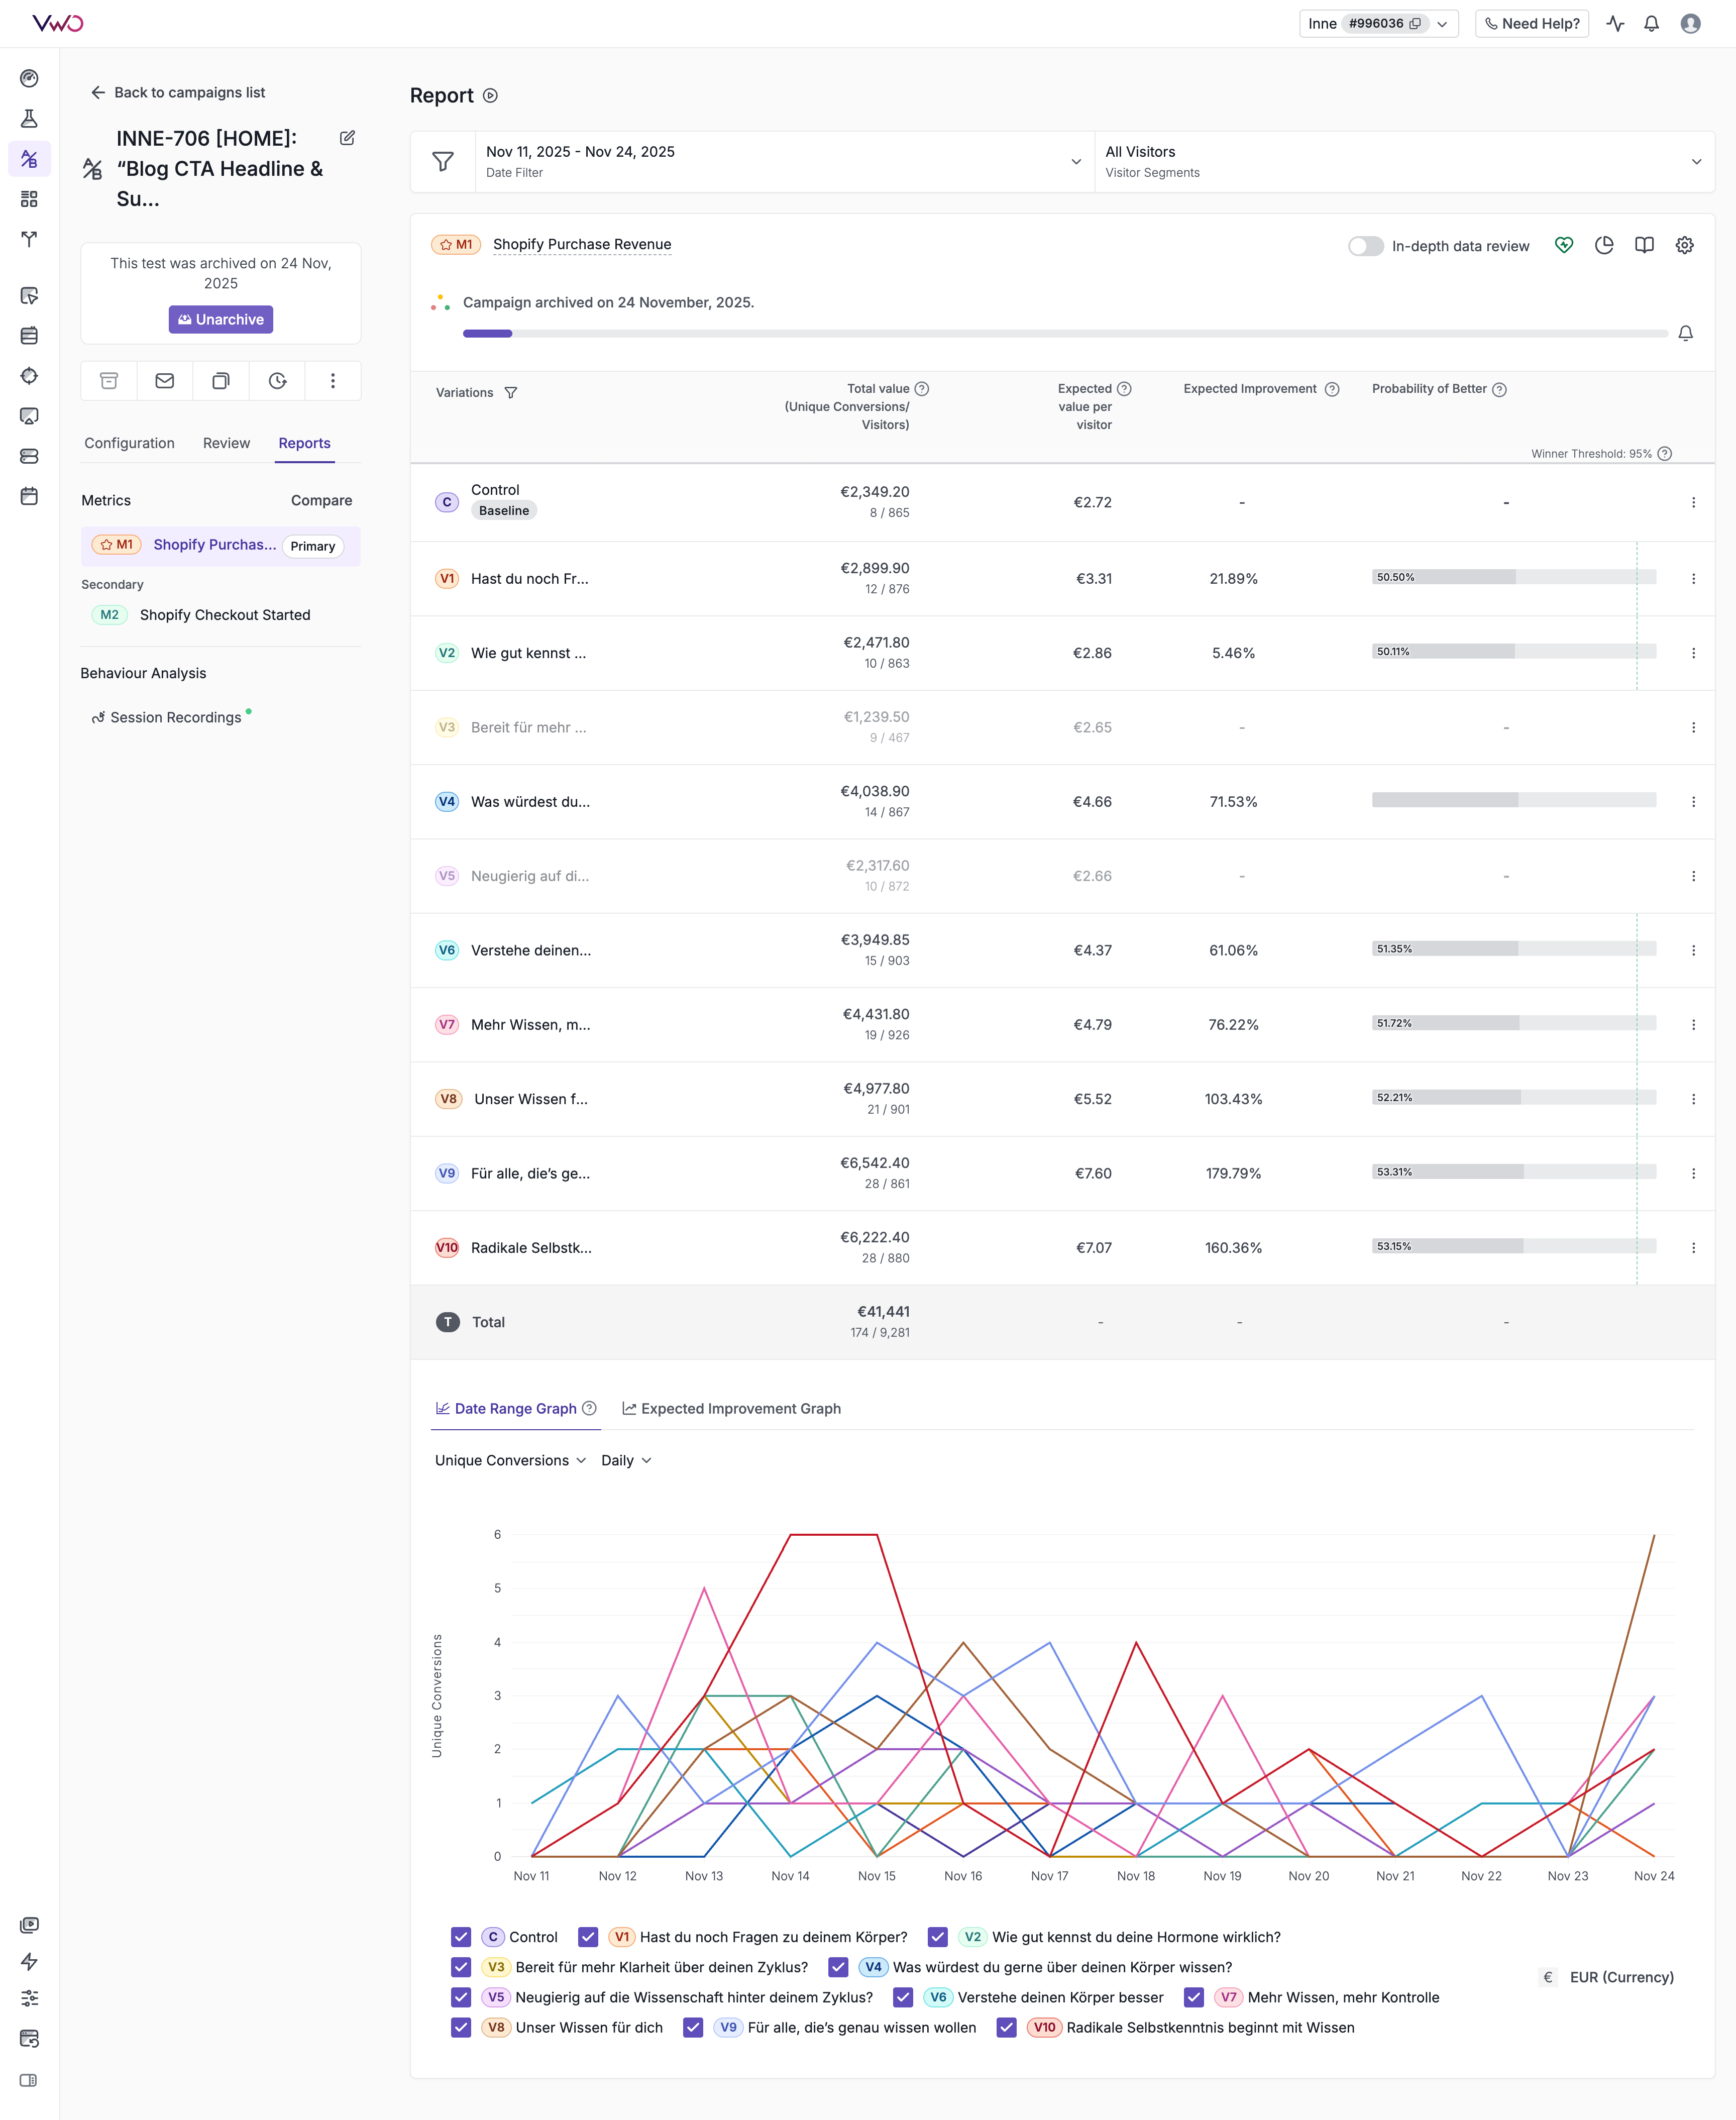1736x2120 pixels.
Task: Click the campaign progress bar
Action: pos(1064,333)
